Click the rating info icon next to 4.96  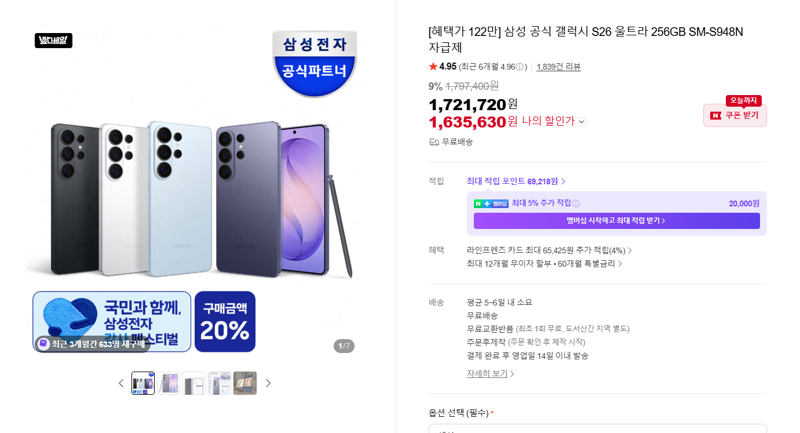click(x=519, y=67)
